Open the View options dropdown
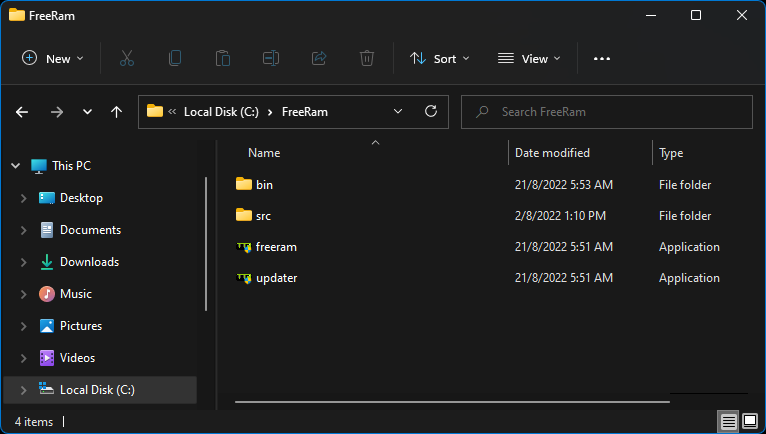766x434 pixels. (x=529, y=59)
